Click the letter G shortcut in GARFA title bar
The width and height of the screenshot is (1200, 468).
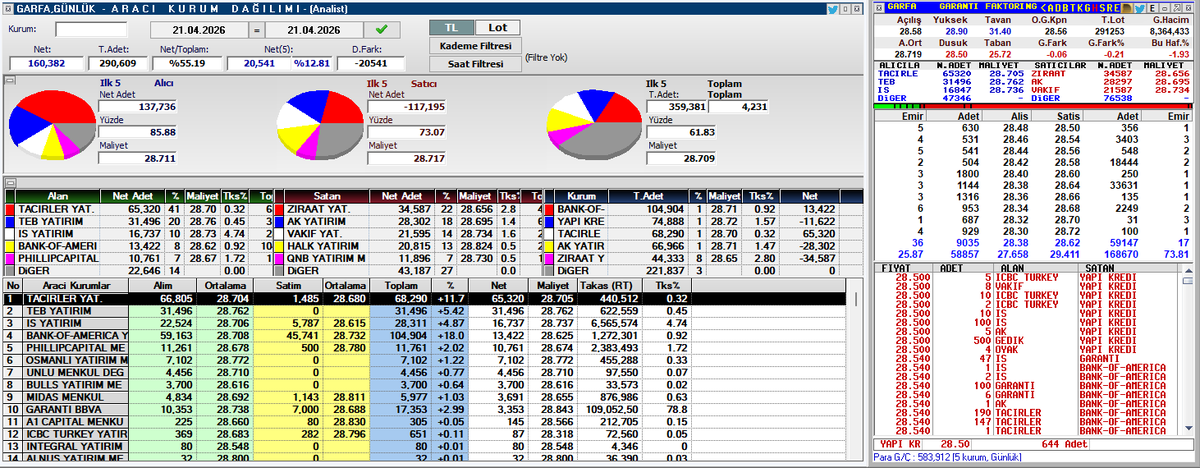(x=1087, y=8)
